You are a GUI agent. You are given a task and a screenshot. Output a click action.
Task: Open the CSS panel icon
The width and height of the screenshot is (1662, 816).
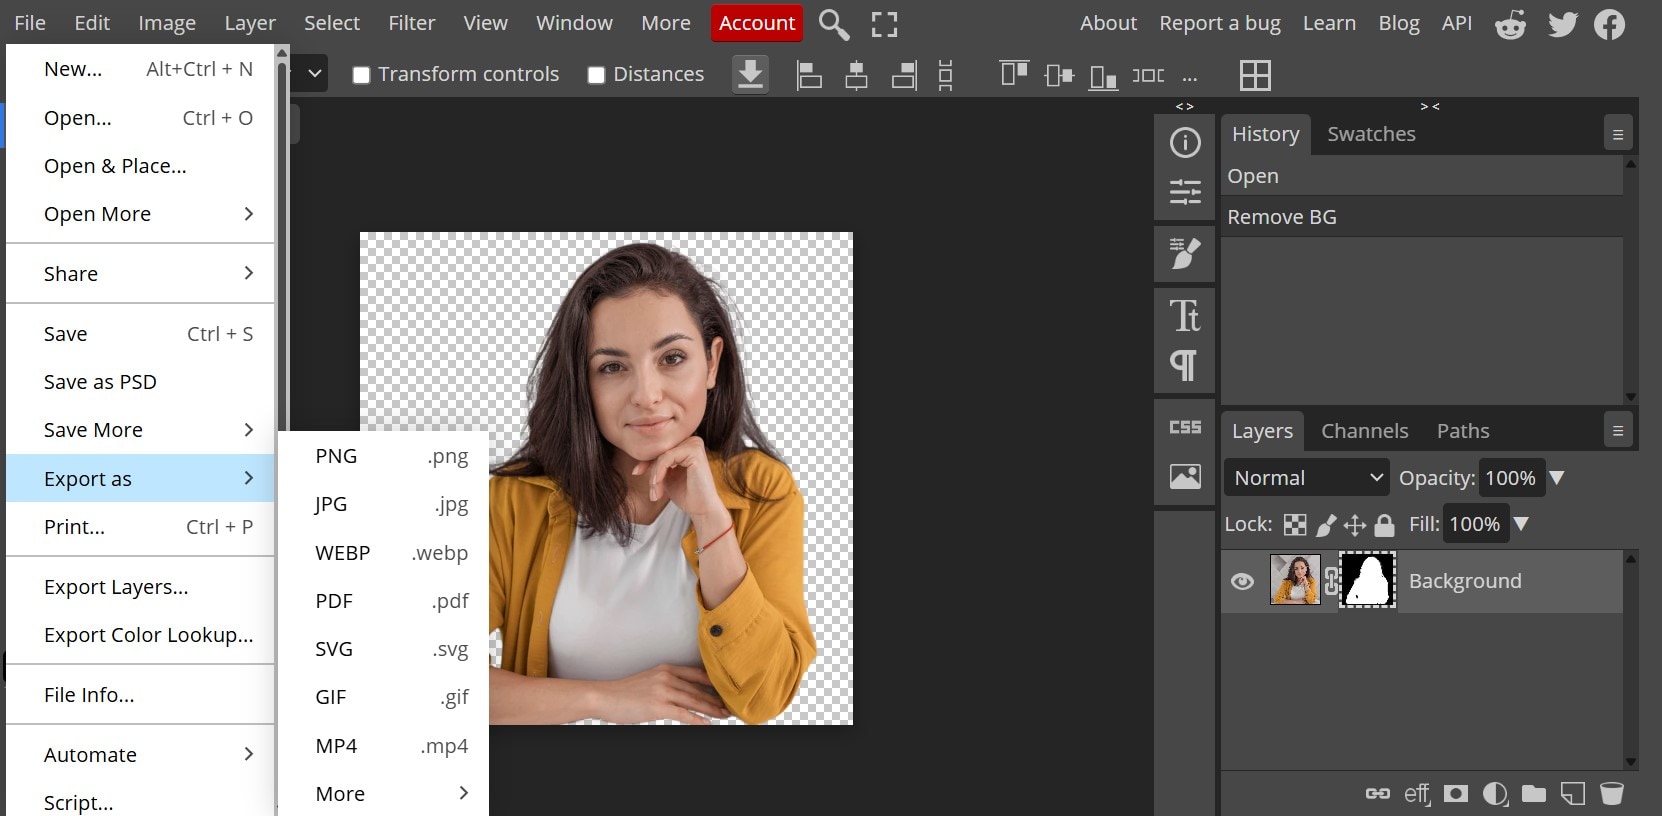point(1185,427)
